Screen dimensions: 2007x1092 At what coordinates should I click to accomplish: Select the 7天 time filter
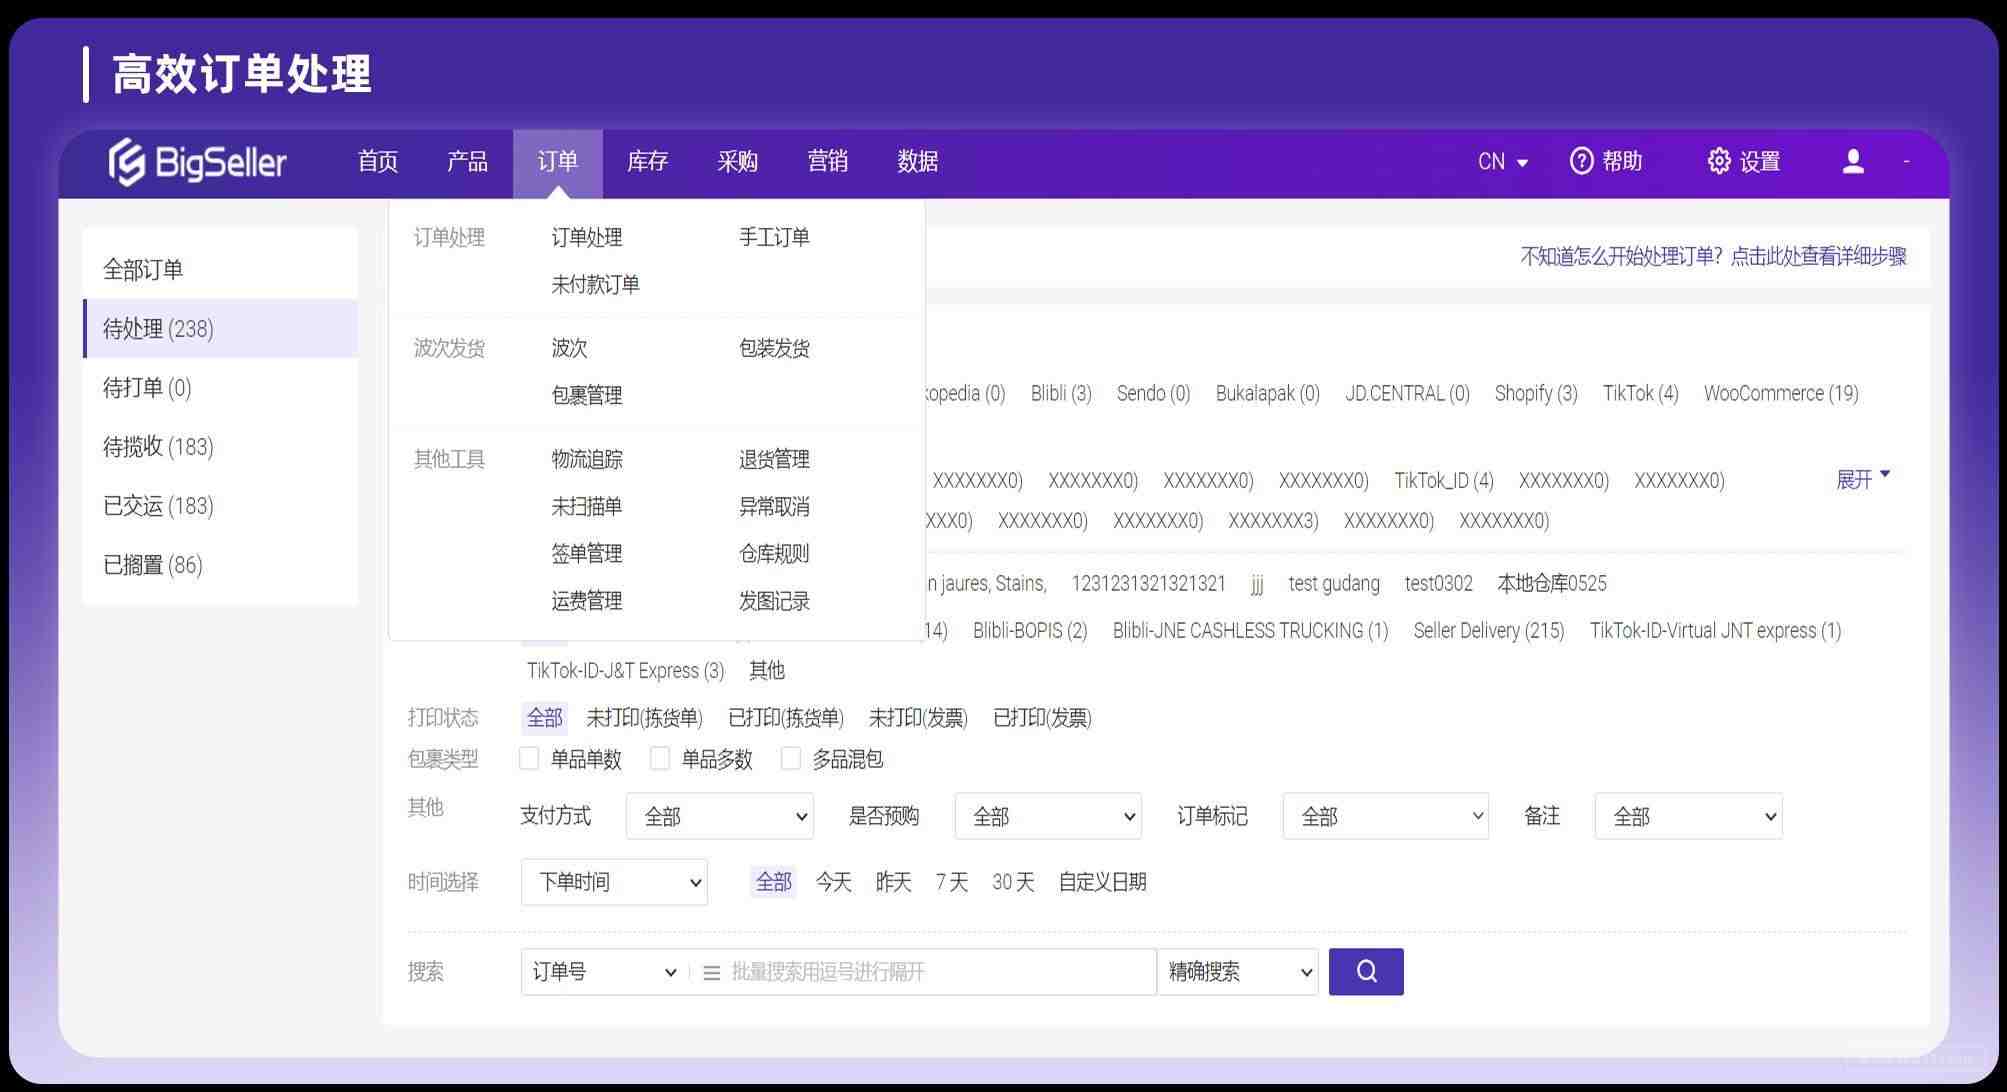pyautogui.click(x=952, y=882)
